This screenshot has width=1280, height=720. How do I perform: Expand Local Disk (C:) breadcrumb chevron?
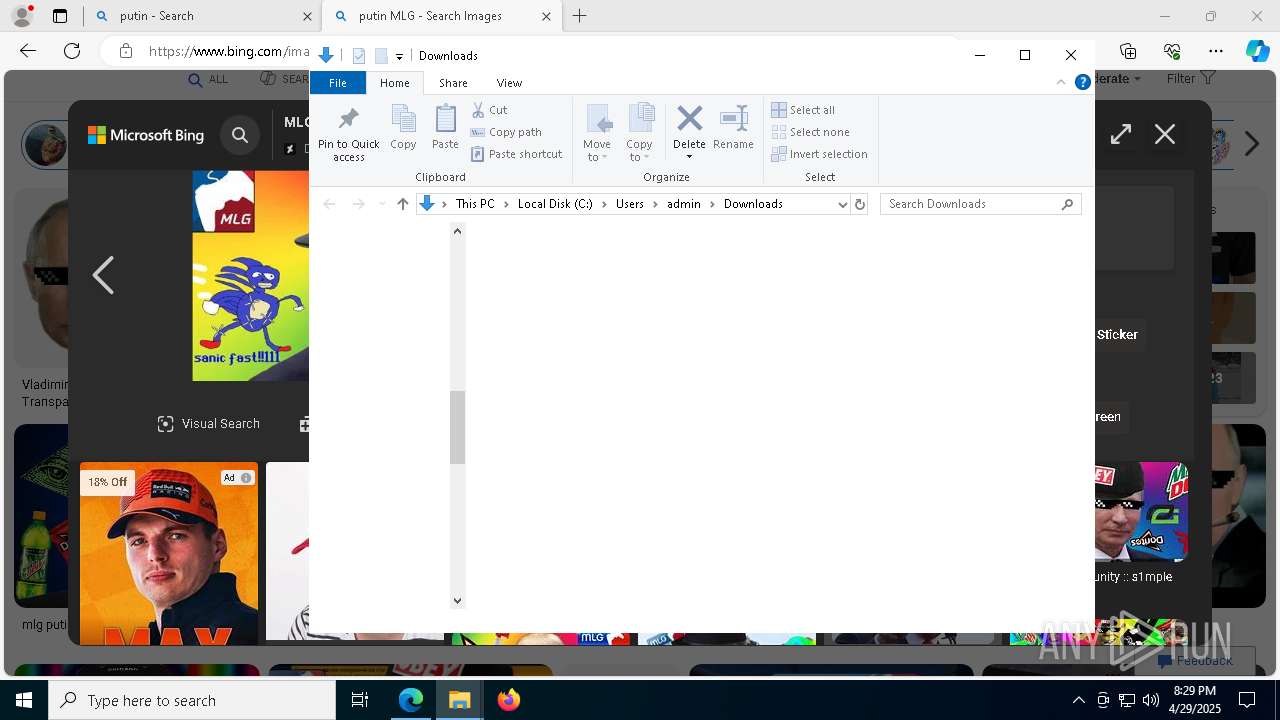(604, 204)
